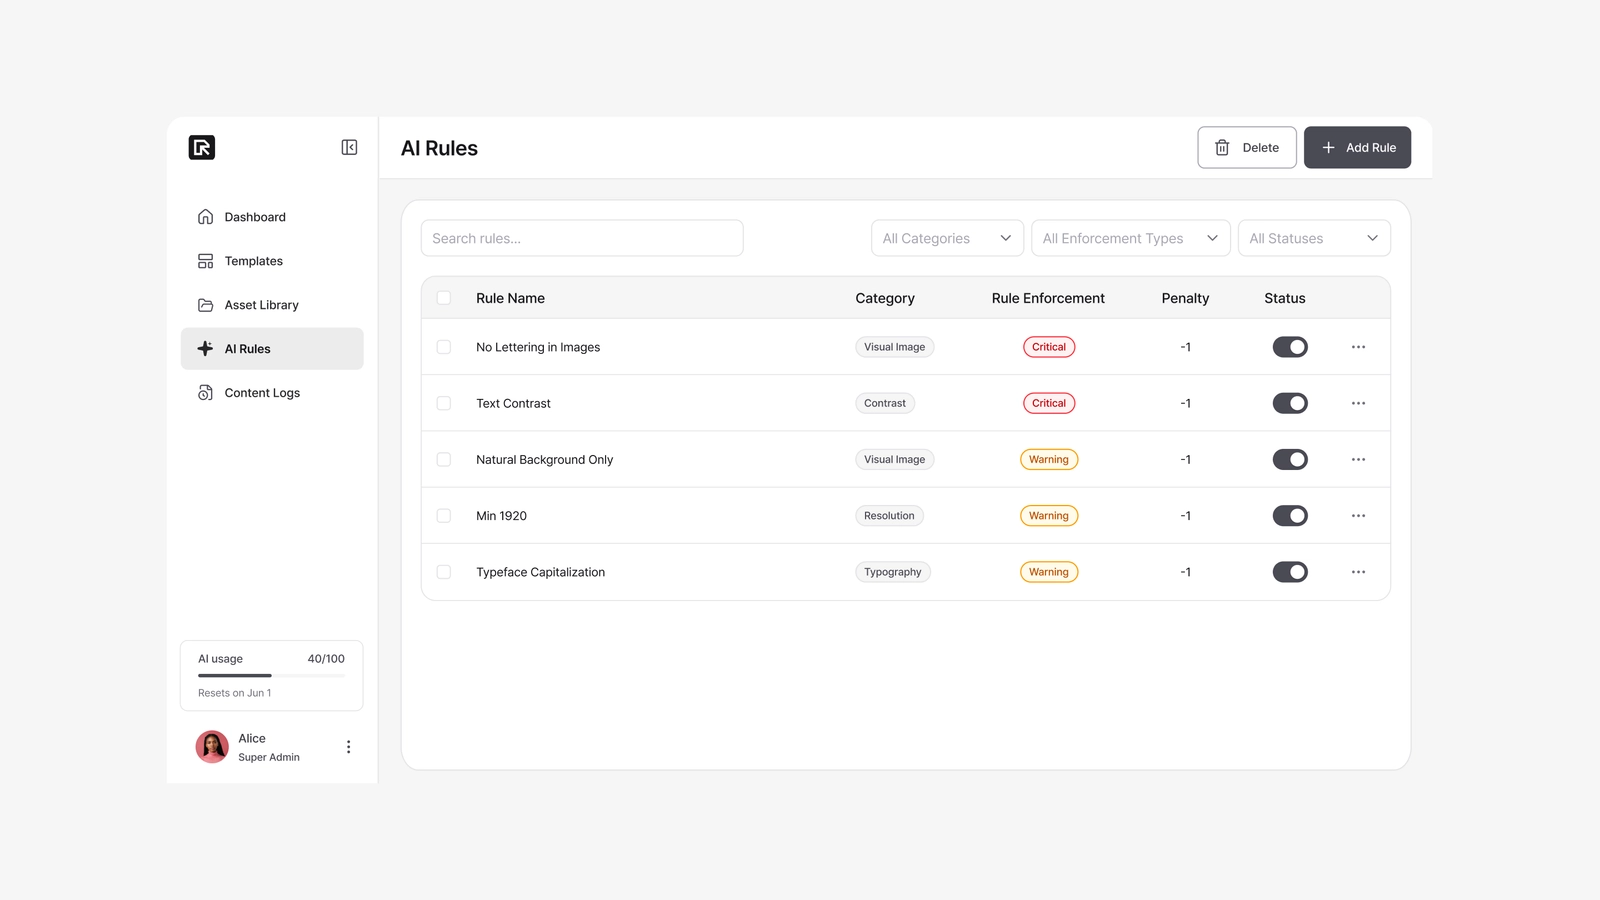
Task: Open the All Statuses dropdown
Action: [x=1314, y=238]
